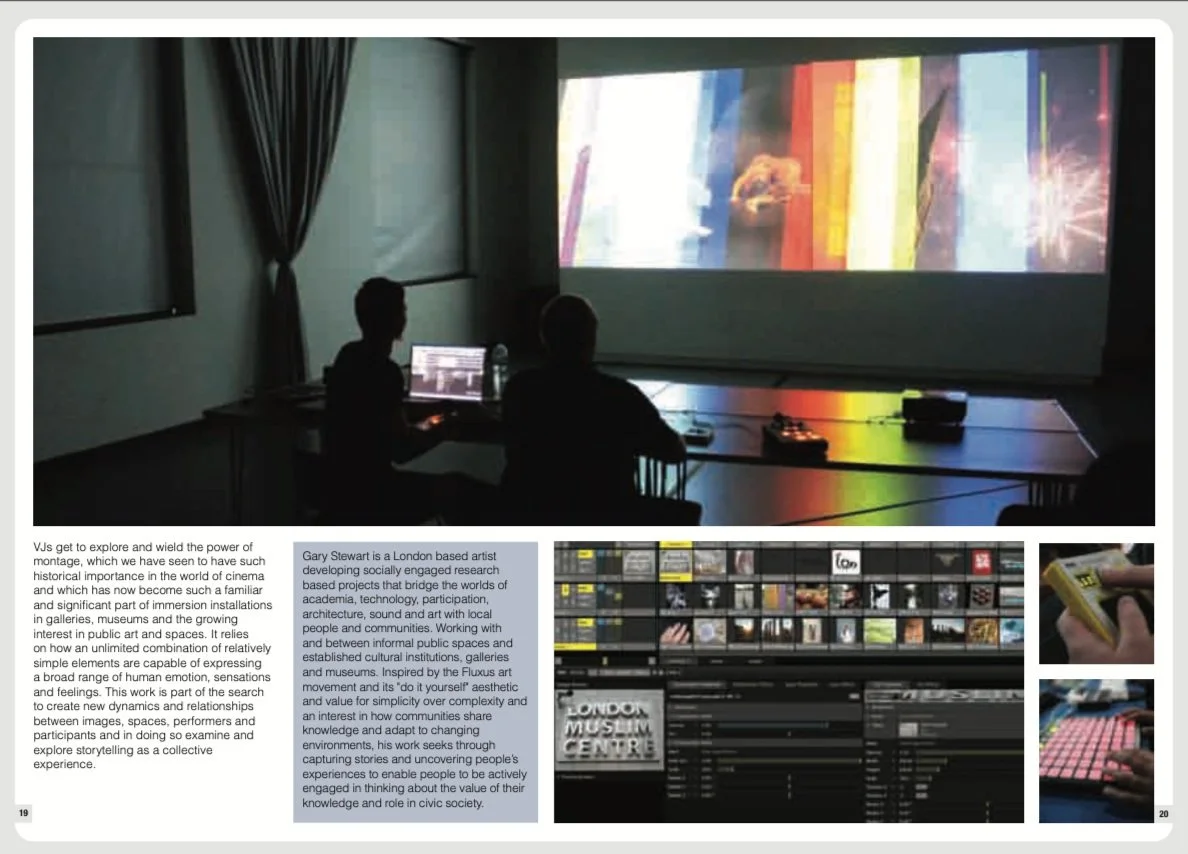Image resolution: width=1188 pixels, height=854 pixels.
Task: Select the golden pattern clip in bottom row
Action: pyautogui.click(x=981, y=631)
